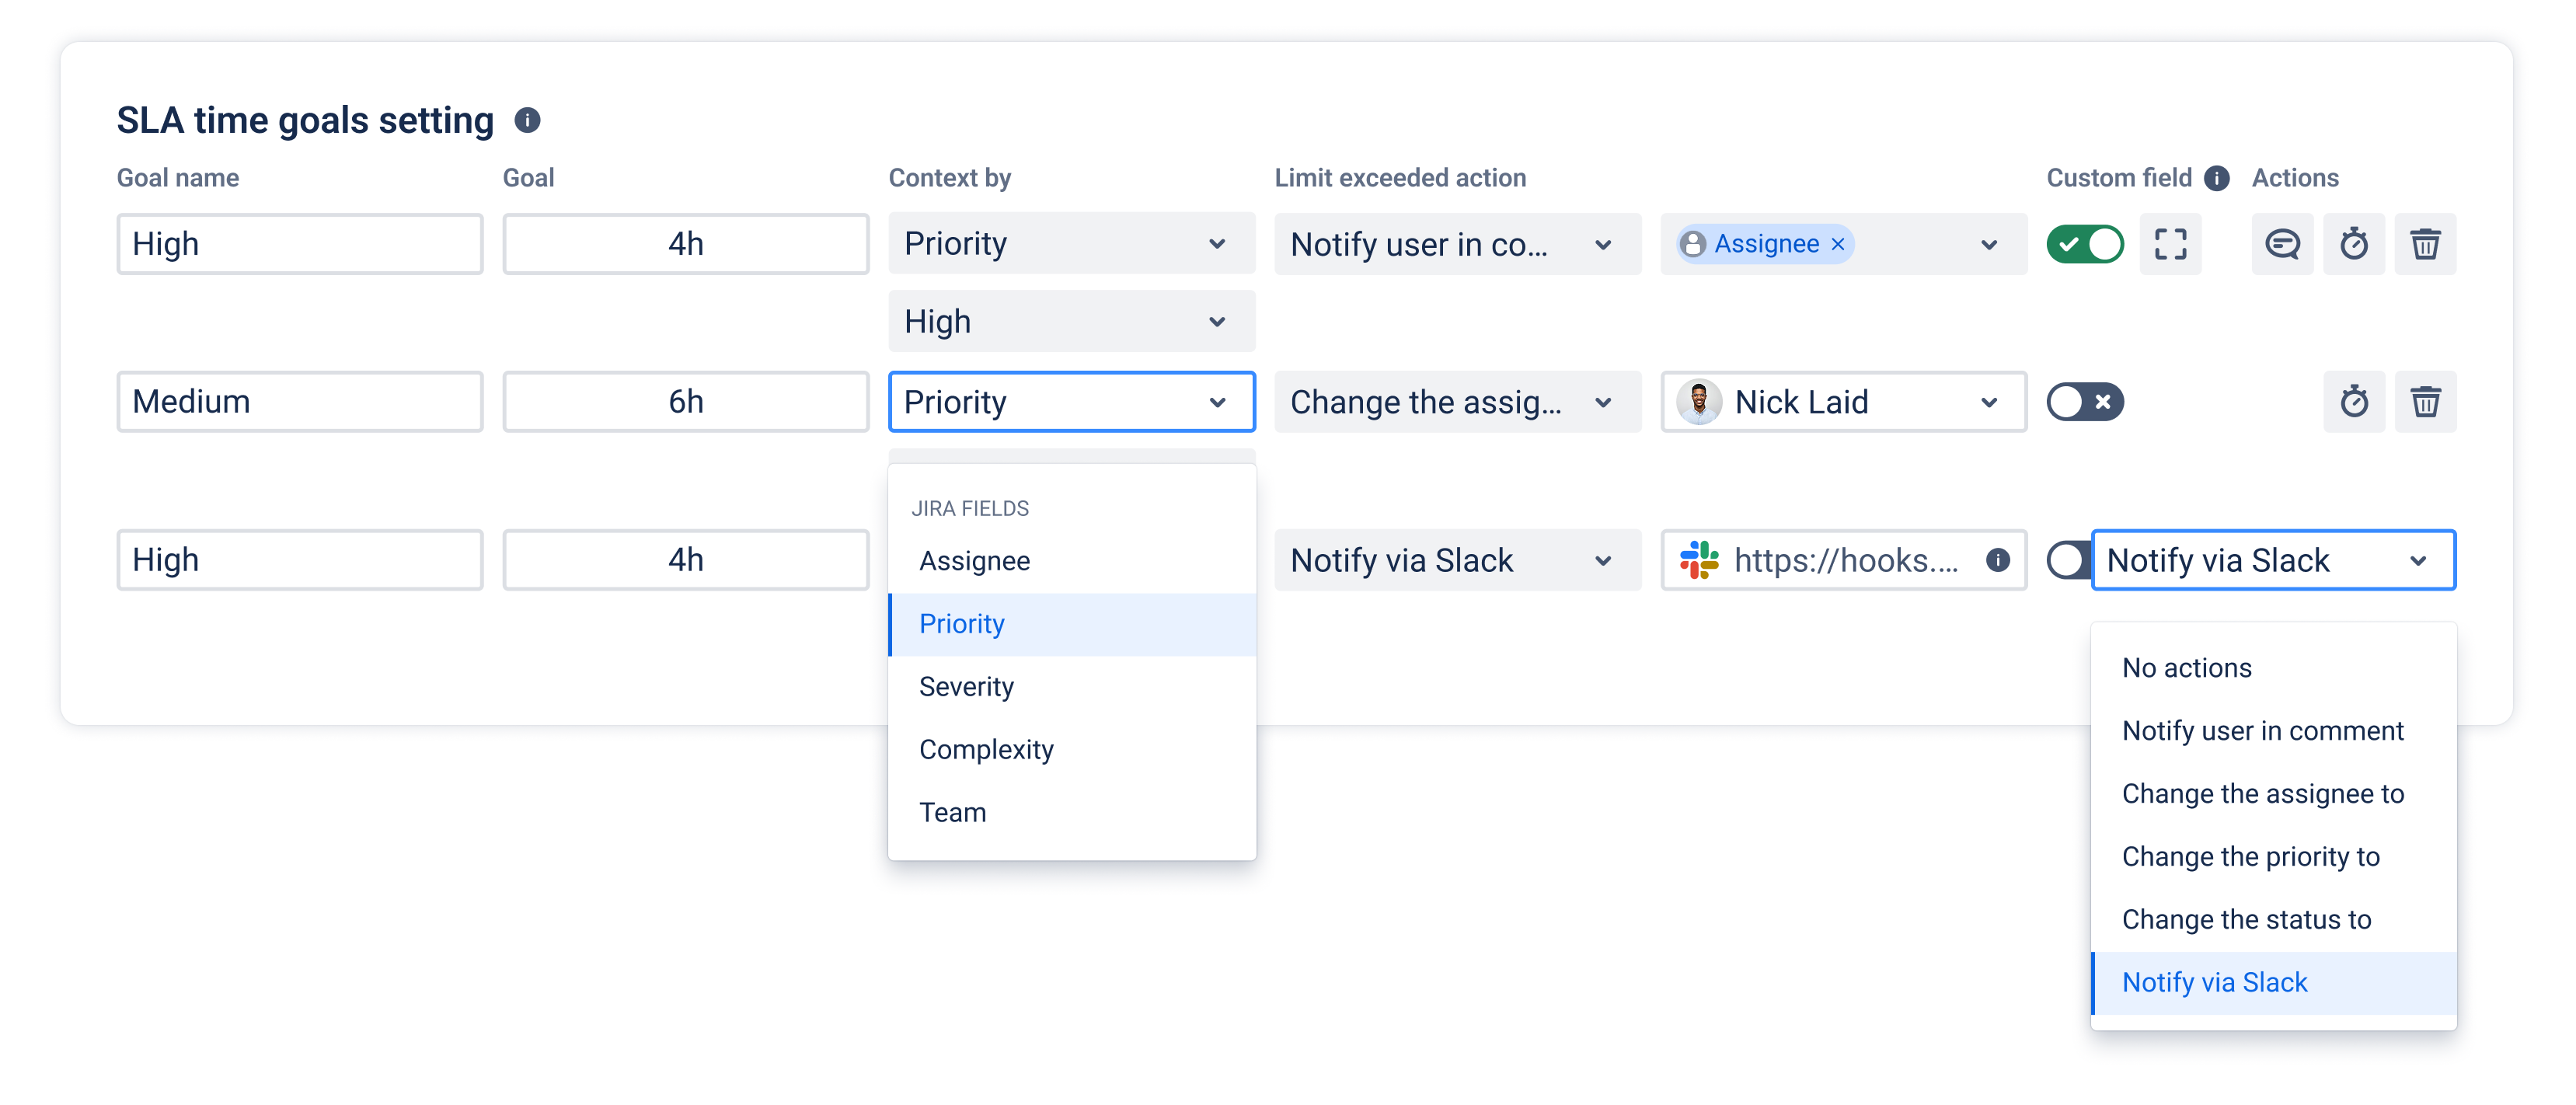Open Change the assignee action dropdown
This screenshot has width=2576, height=1105.
point(1457,402)
